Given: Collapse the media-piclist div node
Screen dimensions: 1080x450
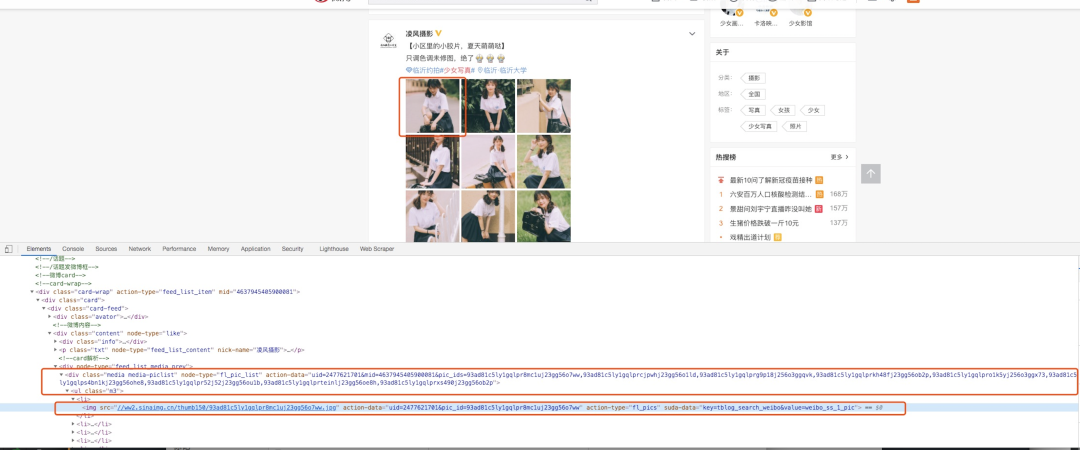Looking at the screenshot, I should pyautogui.click(x=61, y=375).
